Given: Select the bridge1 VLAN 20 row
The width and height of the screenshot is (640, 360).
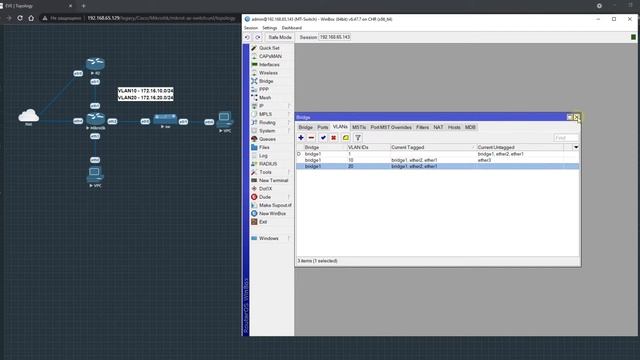Looking at the screenshot, I should (438, 166).
